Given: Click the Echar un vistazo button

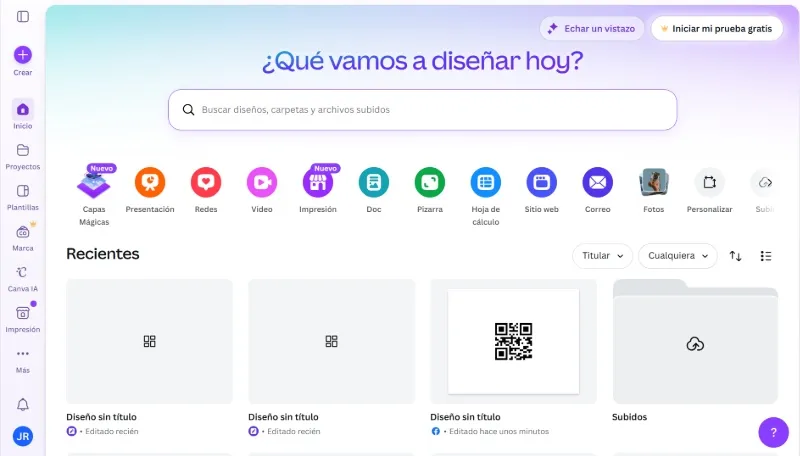Looking at the screenshot, I should tap(592, 29).
